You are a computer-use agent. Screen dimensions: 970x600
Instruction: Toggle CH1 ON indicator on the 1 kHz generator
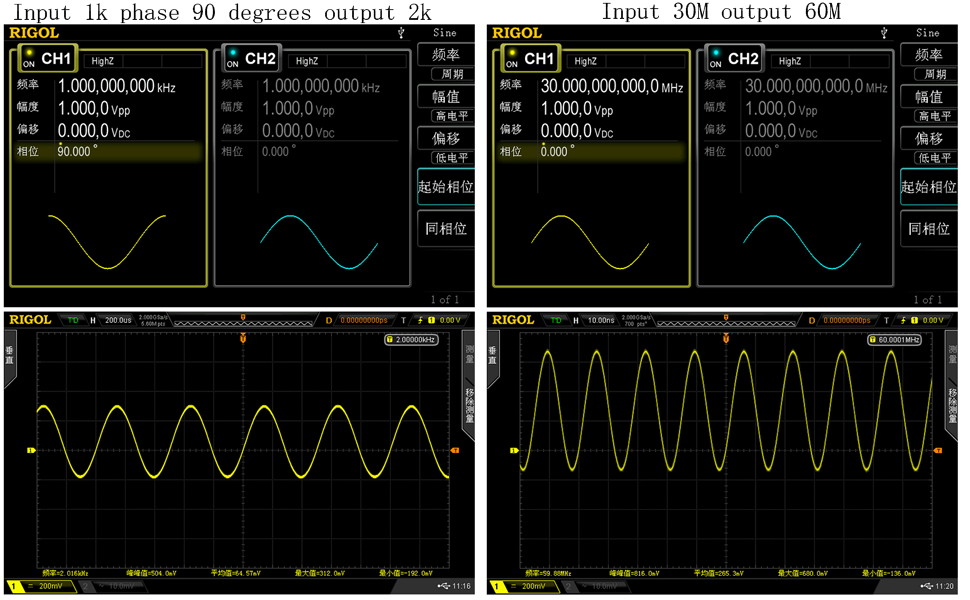(29, 59)
